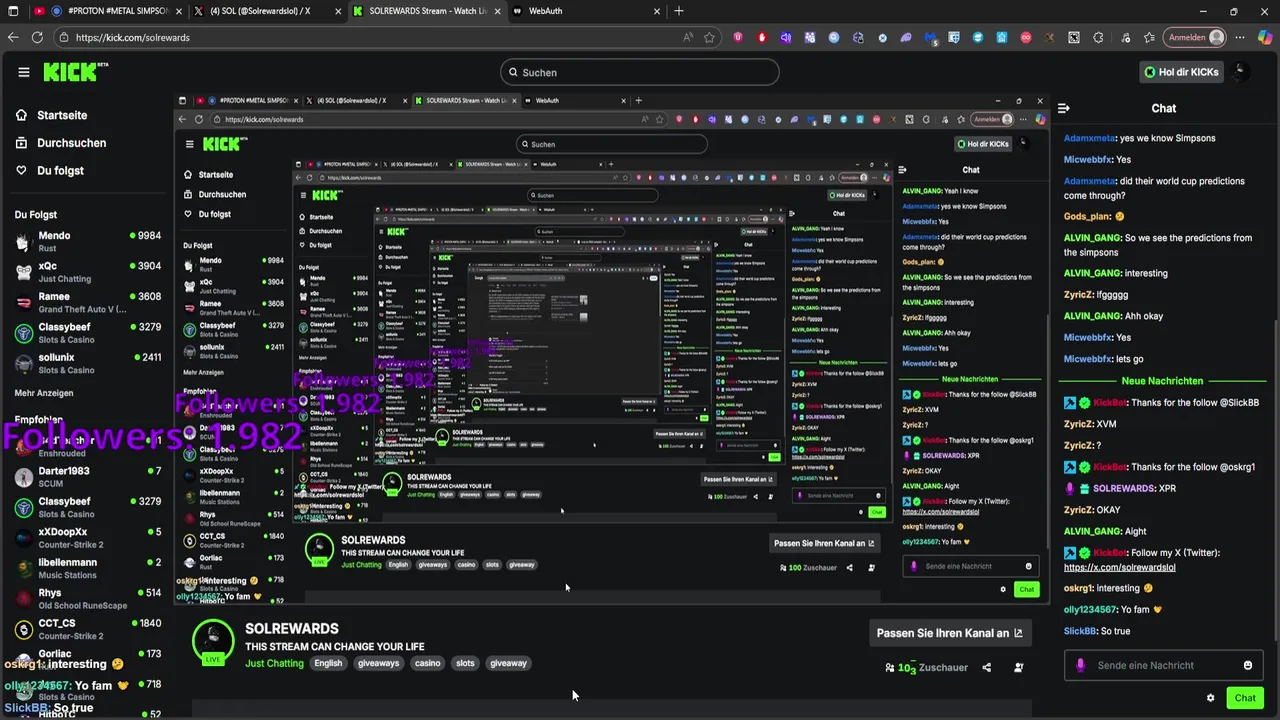Go back with browser back arrow
This screenshot has height=720, width=1280.
13,37
